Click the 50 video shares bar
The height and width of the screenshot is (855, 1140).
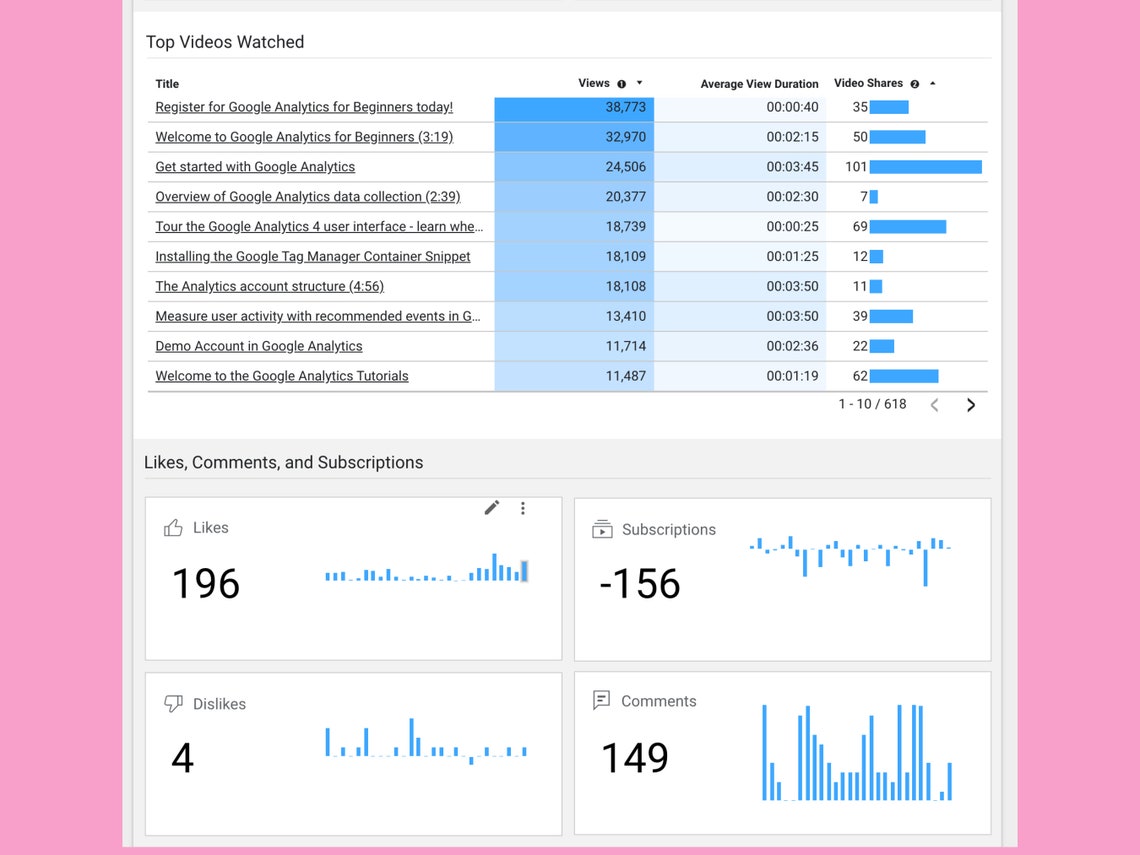tap(897, 137)
